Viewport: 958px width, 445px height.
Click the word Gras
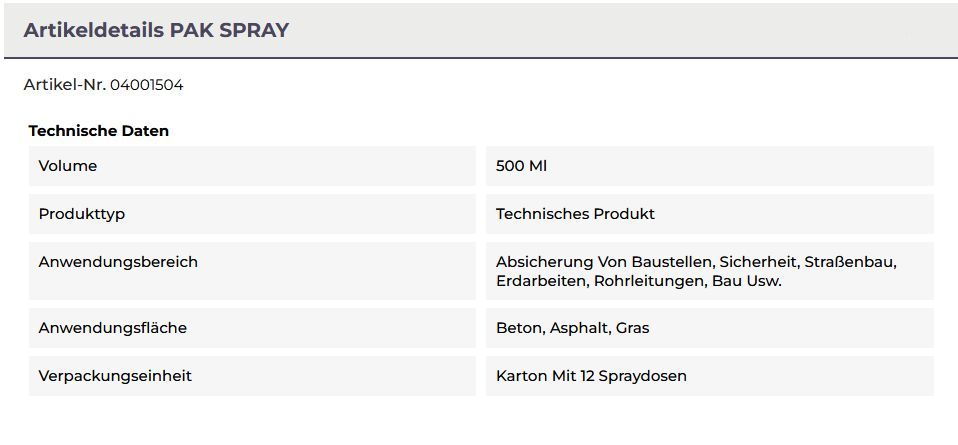[x=633, y=328]
